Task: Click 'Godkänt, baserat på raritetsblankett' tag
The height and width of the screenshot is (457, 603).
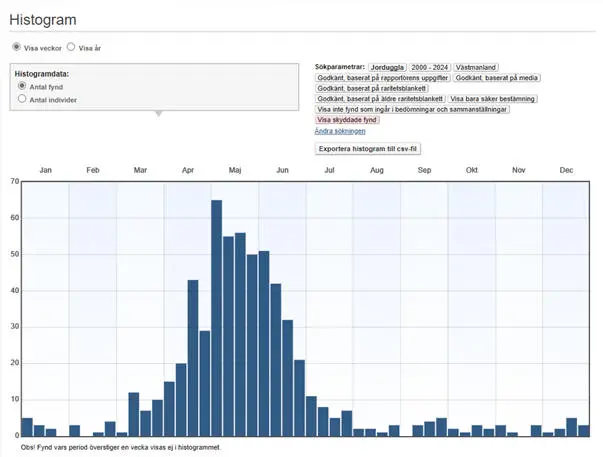Action: [365, 88]
